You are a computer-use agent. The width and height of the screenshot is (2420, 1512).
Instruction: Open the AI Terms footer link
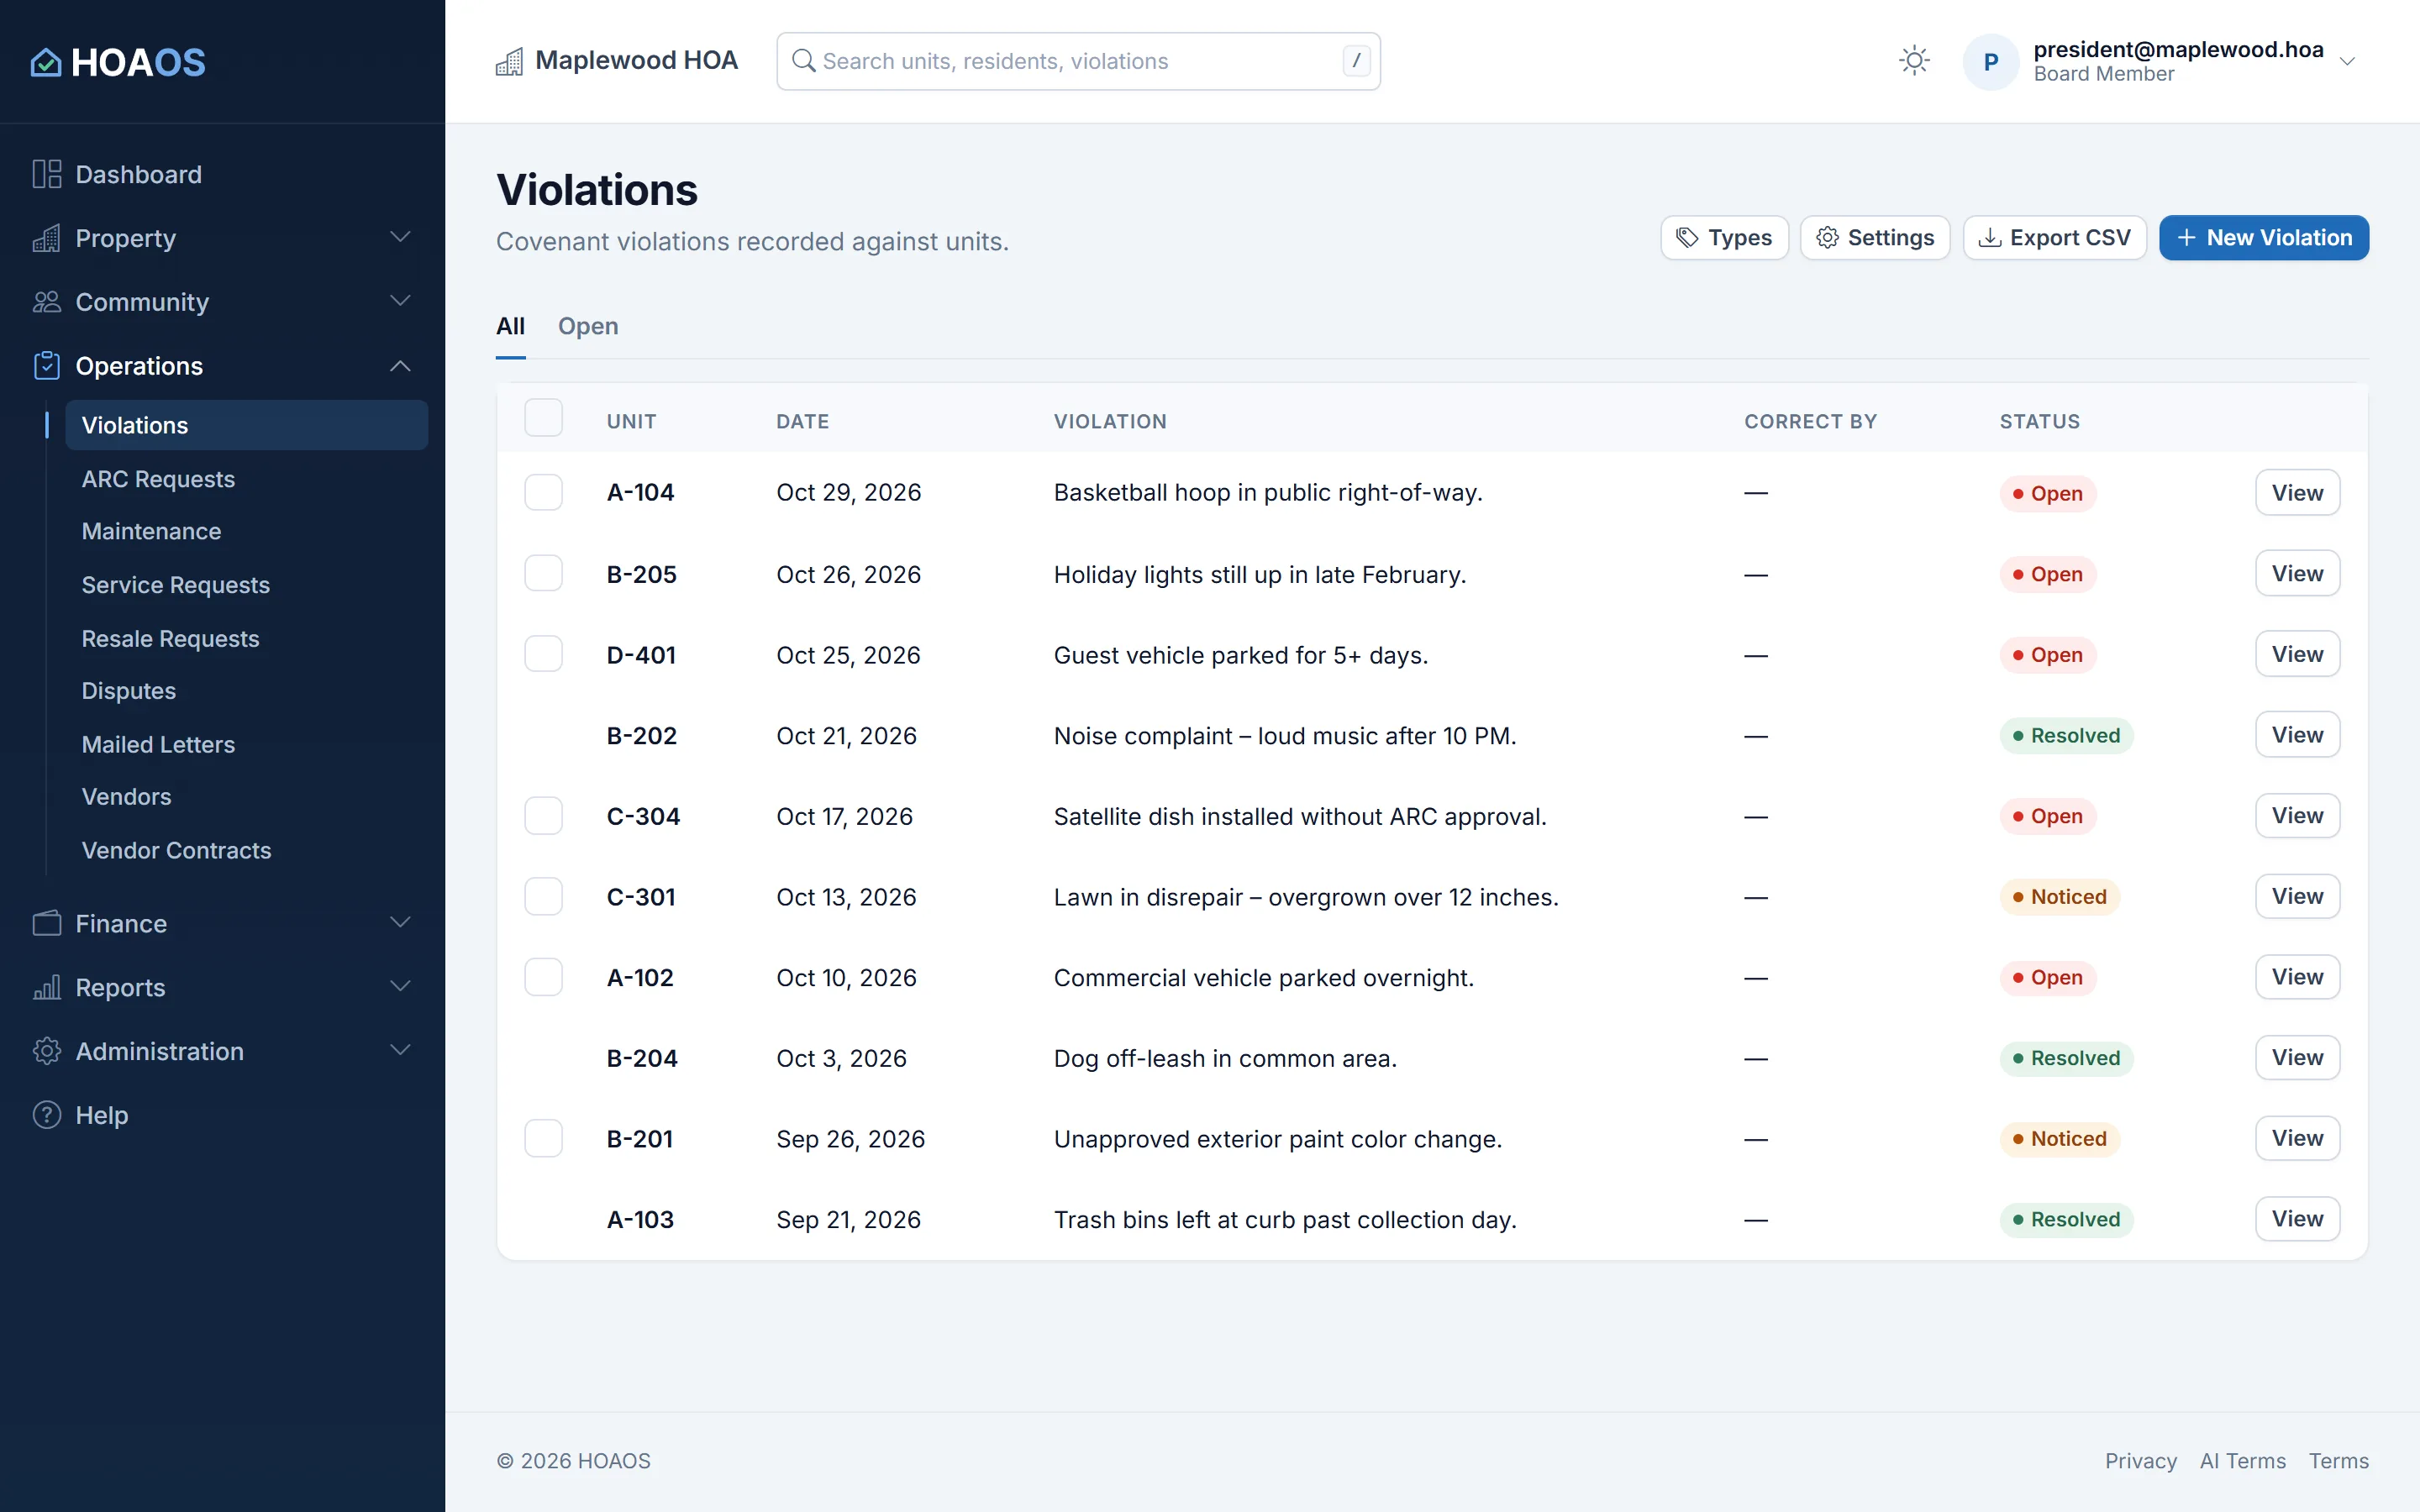[x=2242, y=1460]
